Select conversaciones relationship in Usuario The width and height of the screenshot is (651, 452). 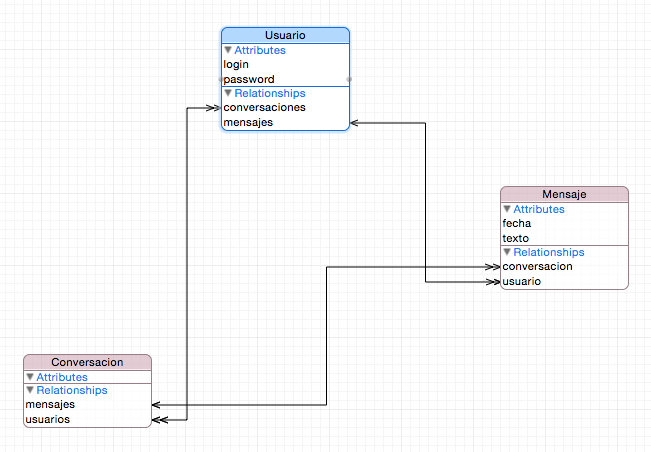tap(264, 107)
